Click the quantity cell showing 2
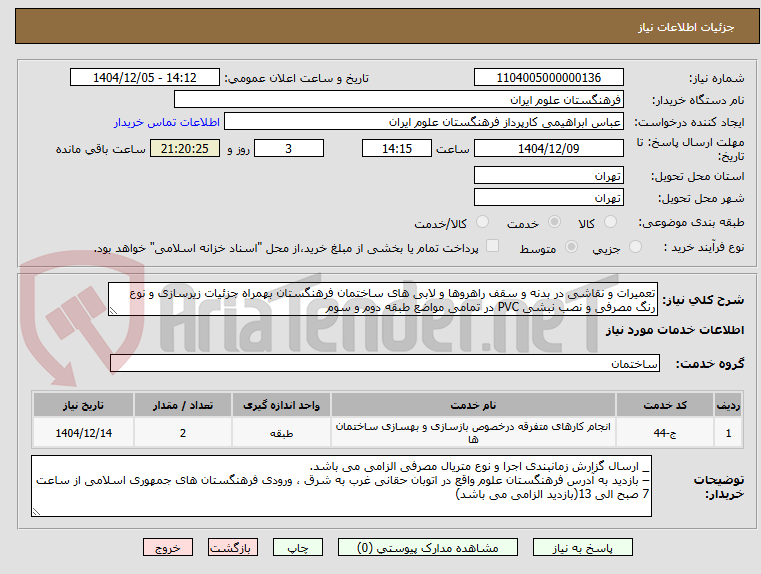 click(183, 432)
